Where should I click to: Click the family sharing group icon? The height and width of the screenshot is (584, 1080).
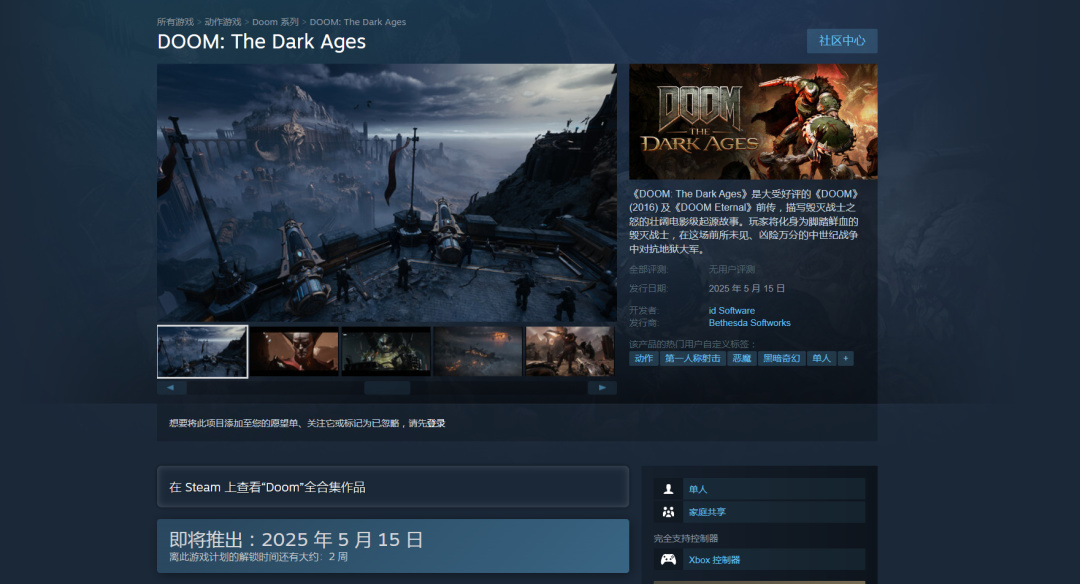point(668,512)
